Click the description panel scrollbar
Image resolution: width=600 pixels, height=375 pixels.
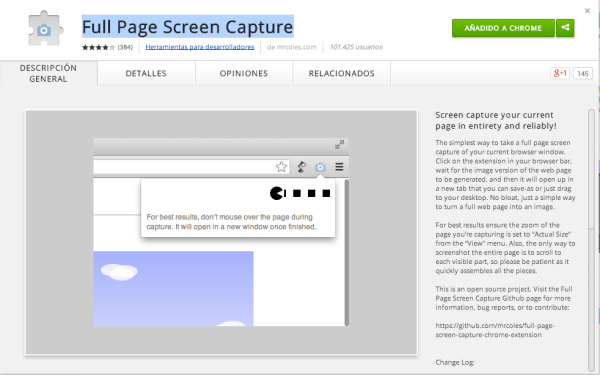[x=591, y=240]
